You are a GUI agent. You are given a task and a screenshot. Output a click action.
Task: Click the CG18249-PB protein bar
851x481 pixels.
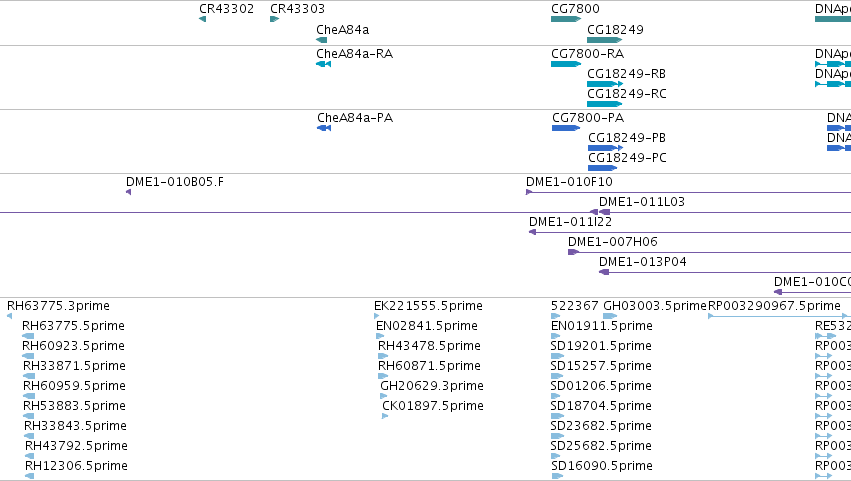point(606,148)
